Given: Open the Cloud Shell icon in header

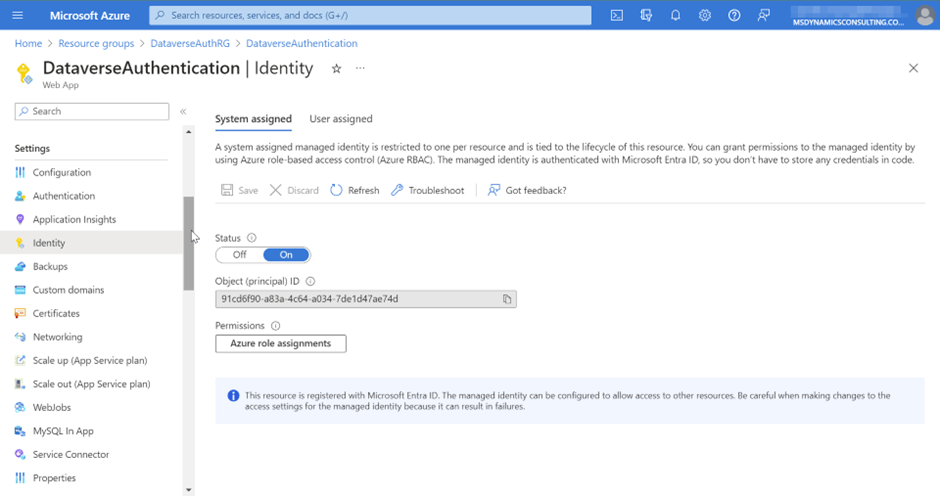Looking at the screenshot, I should [617, 16].
